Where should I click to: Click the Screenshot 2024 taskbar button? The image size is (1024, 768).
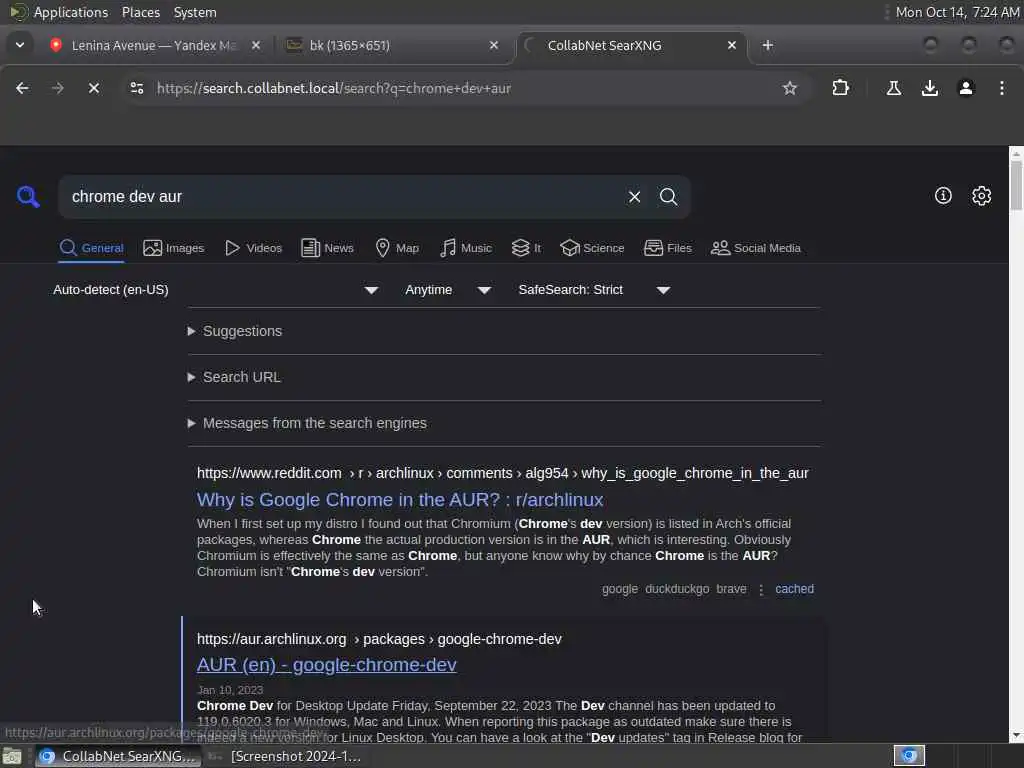click(x=284, y=756)
